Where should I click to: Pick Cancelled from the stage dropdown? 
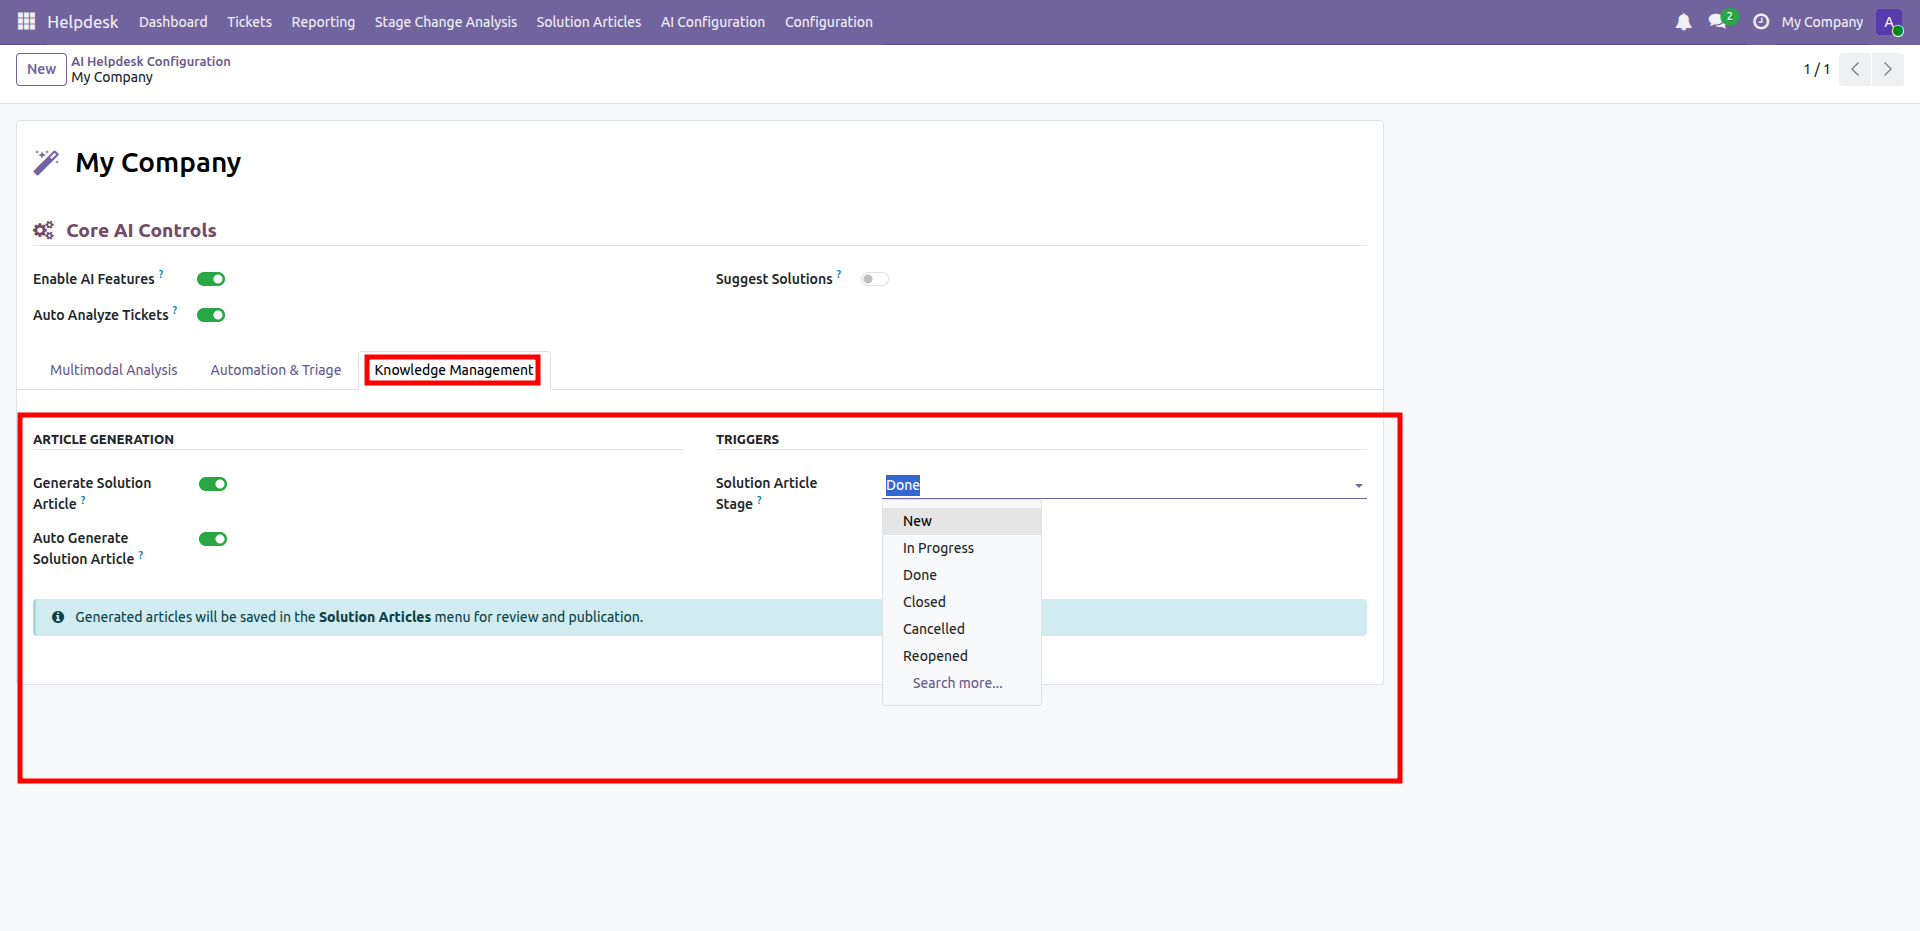[x=962, y=629]
